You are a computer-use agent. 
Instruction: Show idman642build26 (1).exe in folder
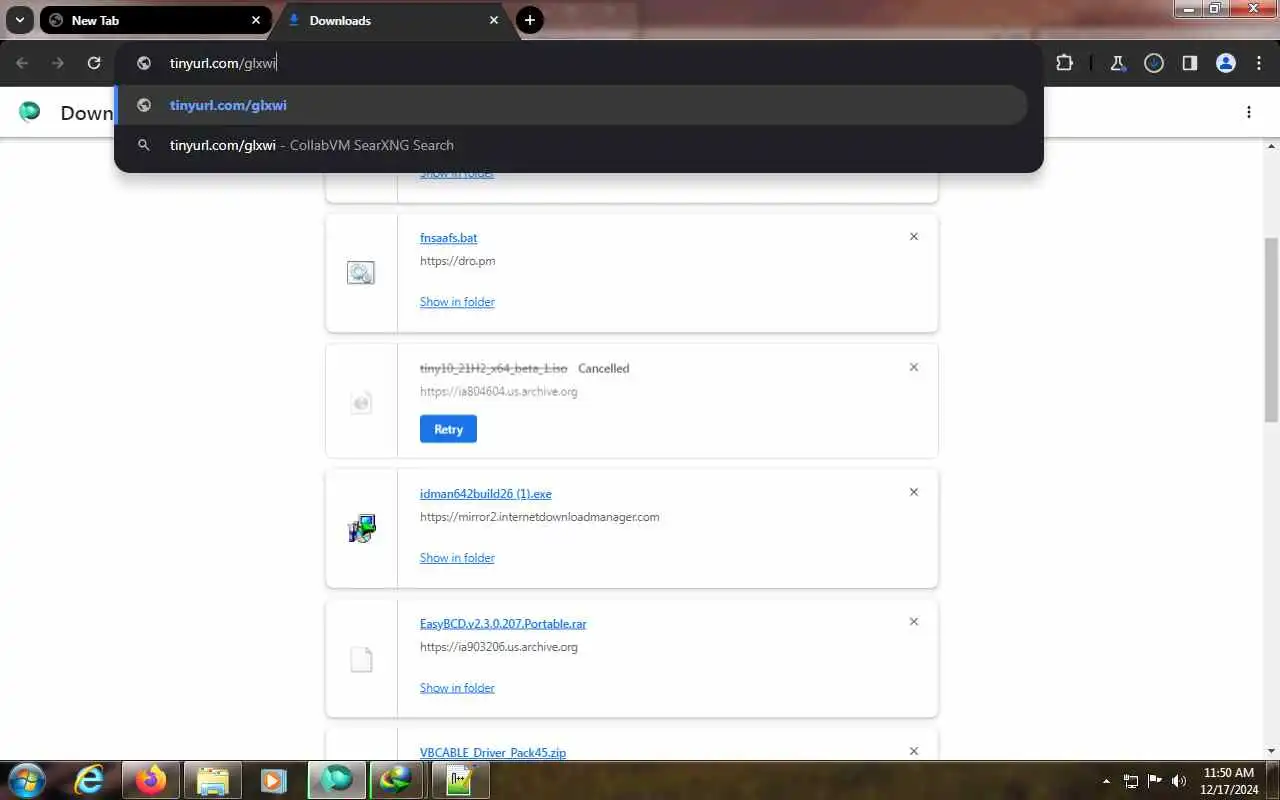(457, 558)
